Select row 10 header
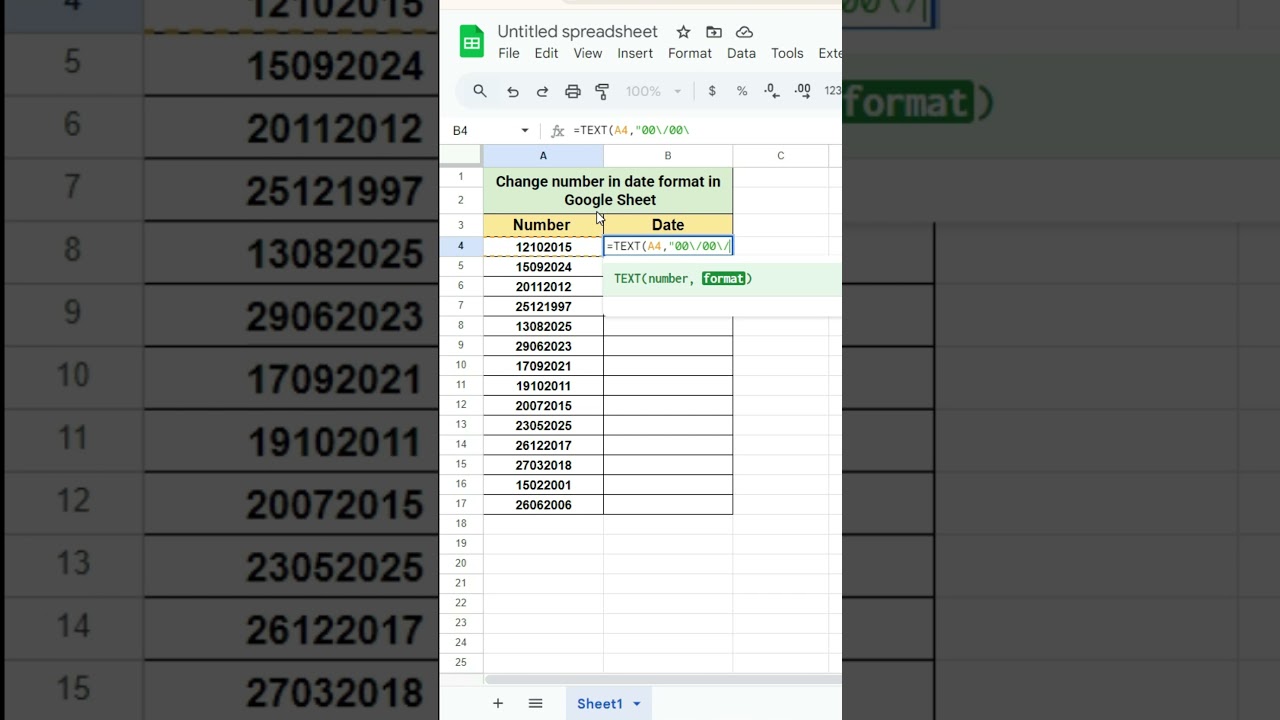The height and width of the screenshot is (720, 1280). 461,365
